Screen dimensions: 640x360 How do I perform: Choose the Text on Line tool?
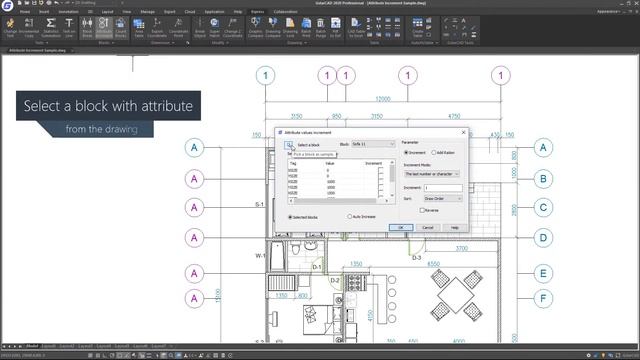coord(69,27)
